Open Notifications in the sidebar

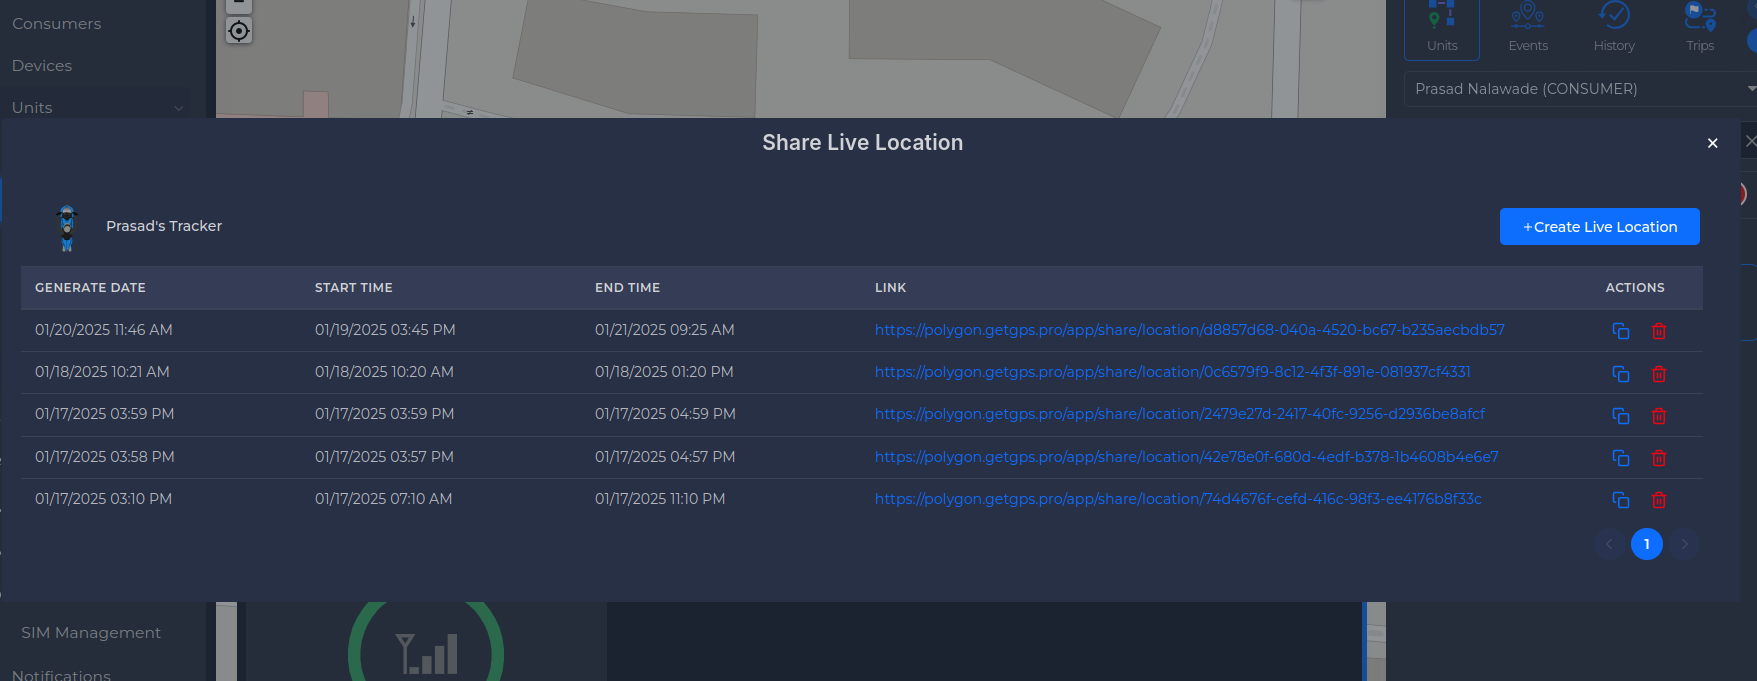click(61, 675)
